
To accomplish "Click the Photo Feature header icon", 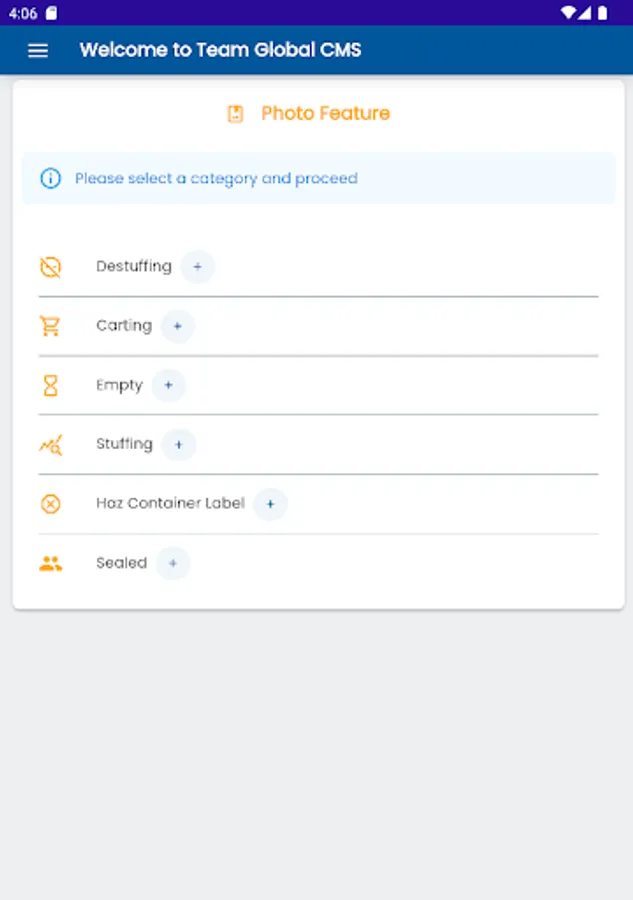I will point(236,114).
